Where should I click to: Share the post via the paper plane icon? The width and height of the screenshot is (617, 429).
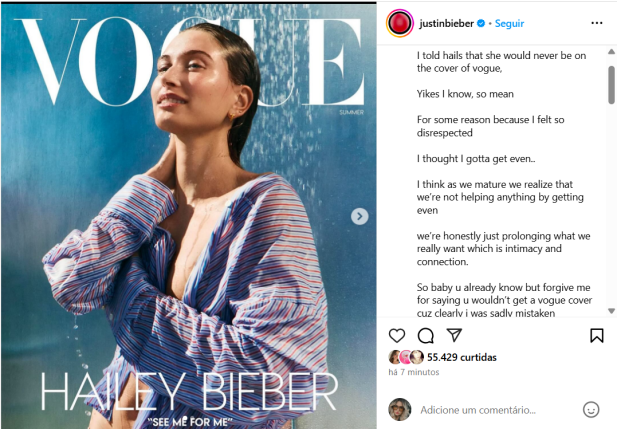(x=454, y=335)
